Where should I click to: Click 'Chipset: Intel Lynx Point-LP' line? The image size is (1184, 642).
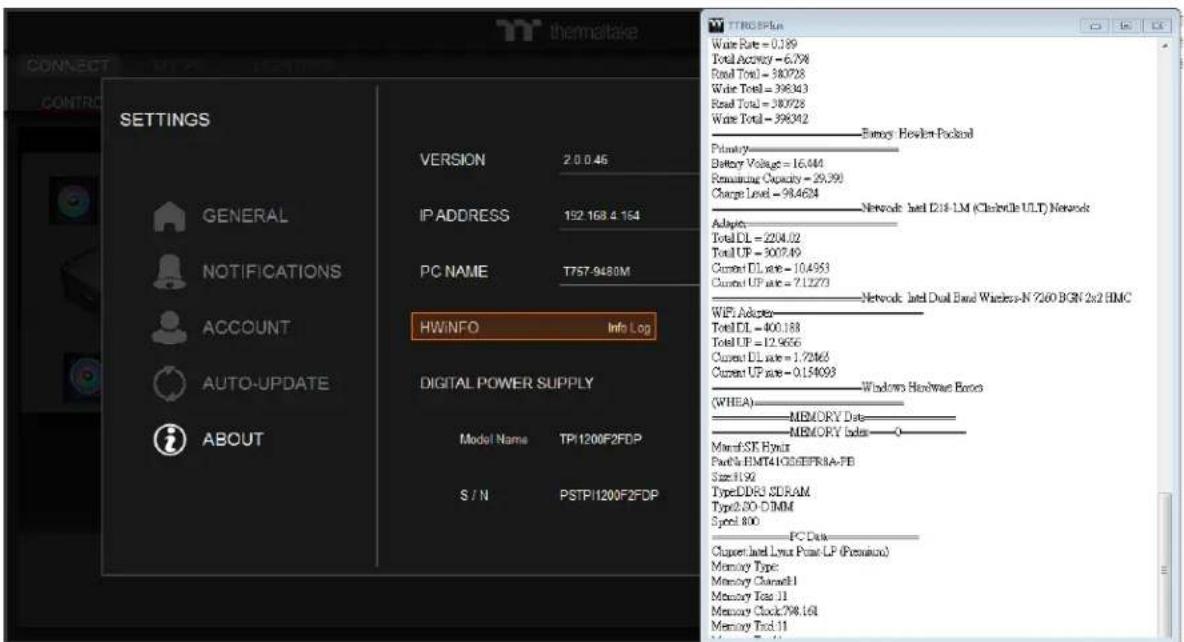pos(800,551)
